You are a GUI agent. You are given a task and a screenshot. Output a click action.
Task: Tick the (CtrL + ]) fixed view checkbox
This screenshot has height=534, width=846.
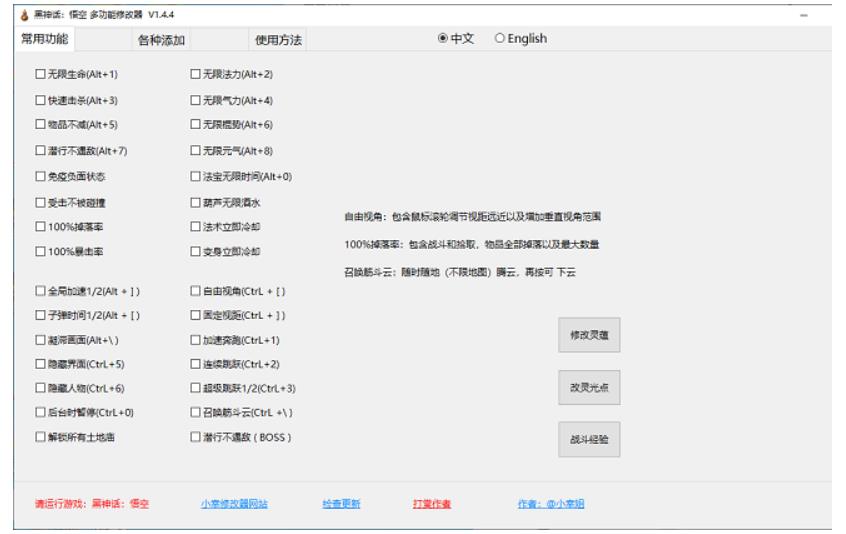click(x=195, y=315)
